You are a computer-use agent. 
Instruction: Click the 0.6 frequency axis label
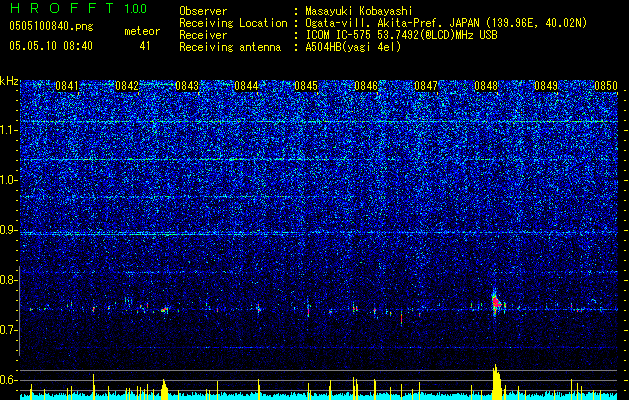pos(9,380)
